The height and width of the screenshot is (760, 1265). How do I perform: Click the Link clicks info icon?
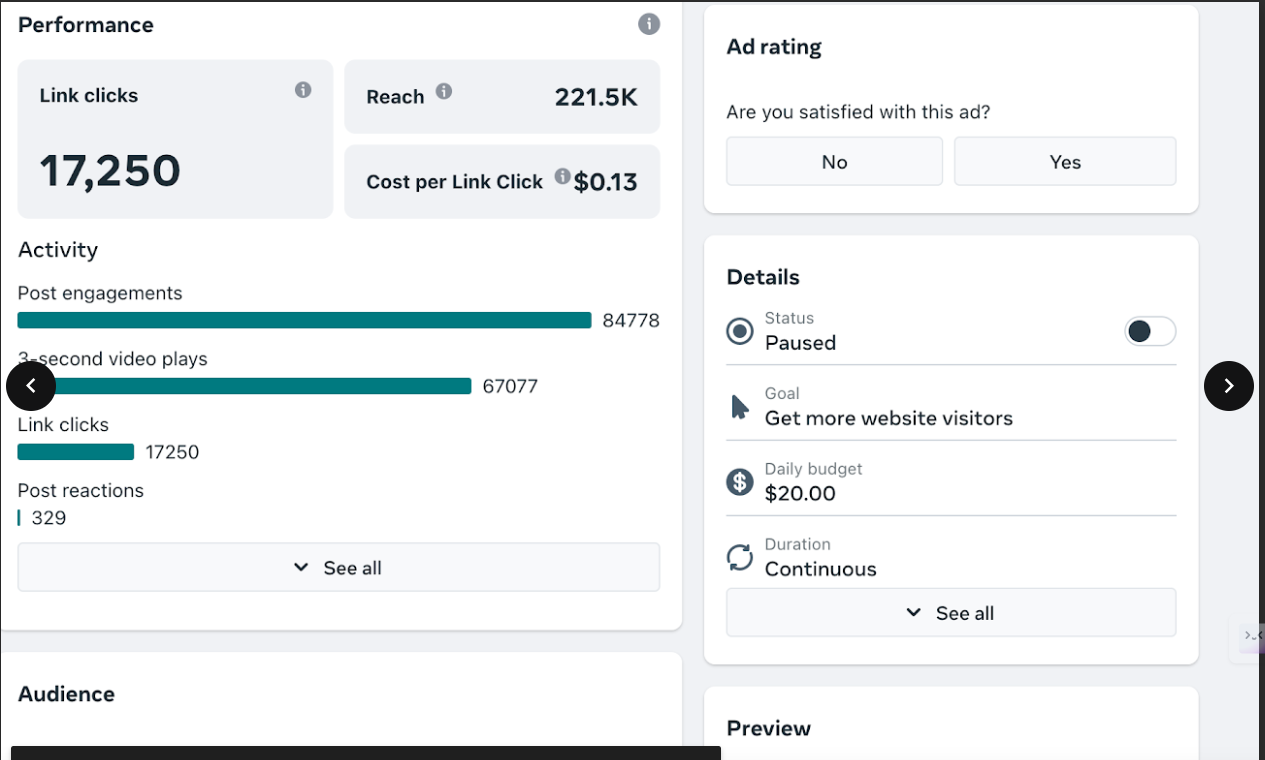pos(303,90)
